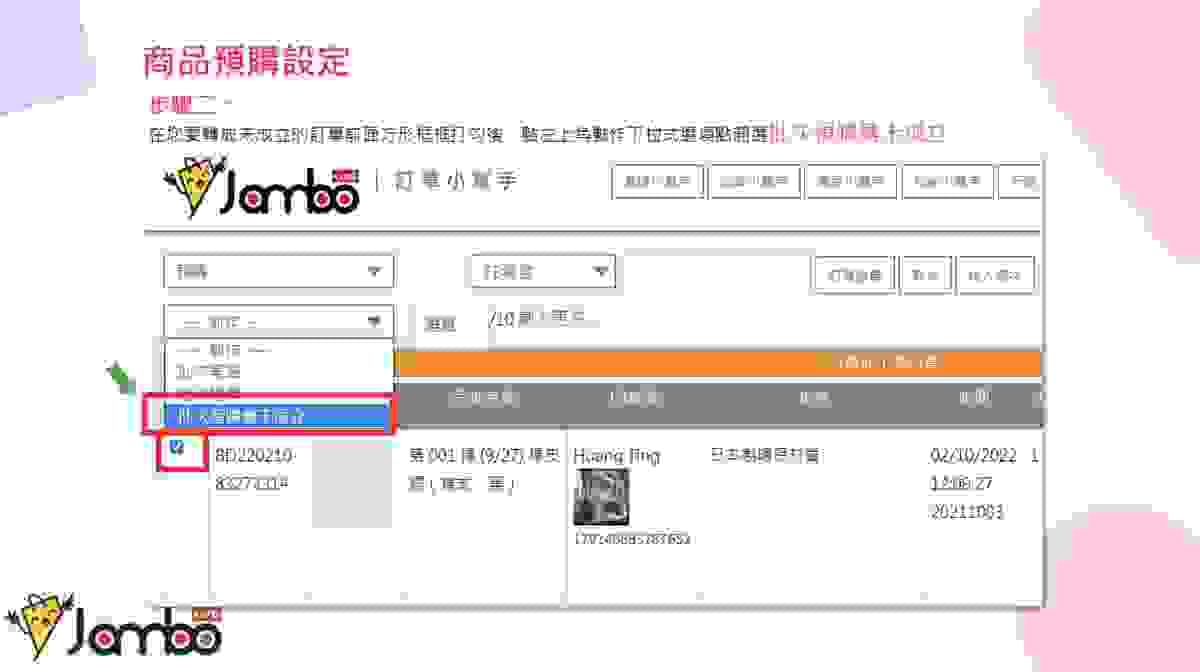Click the button directly beside the action dropdown
Viewport: 1200px width, 672px height.
pos(441,323)
